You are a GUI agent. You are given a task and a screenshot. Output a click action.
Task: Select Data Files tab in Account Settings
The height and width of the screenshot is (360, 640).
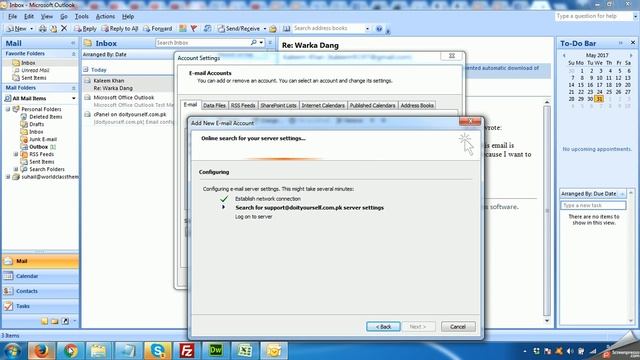point(214,105)
